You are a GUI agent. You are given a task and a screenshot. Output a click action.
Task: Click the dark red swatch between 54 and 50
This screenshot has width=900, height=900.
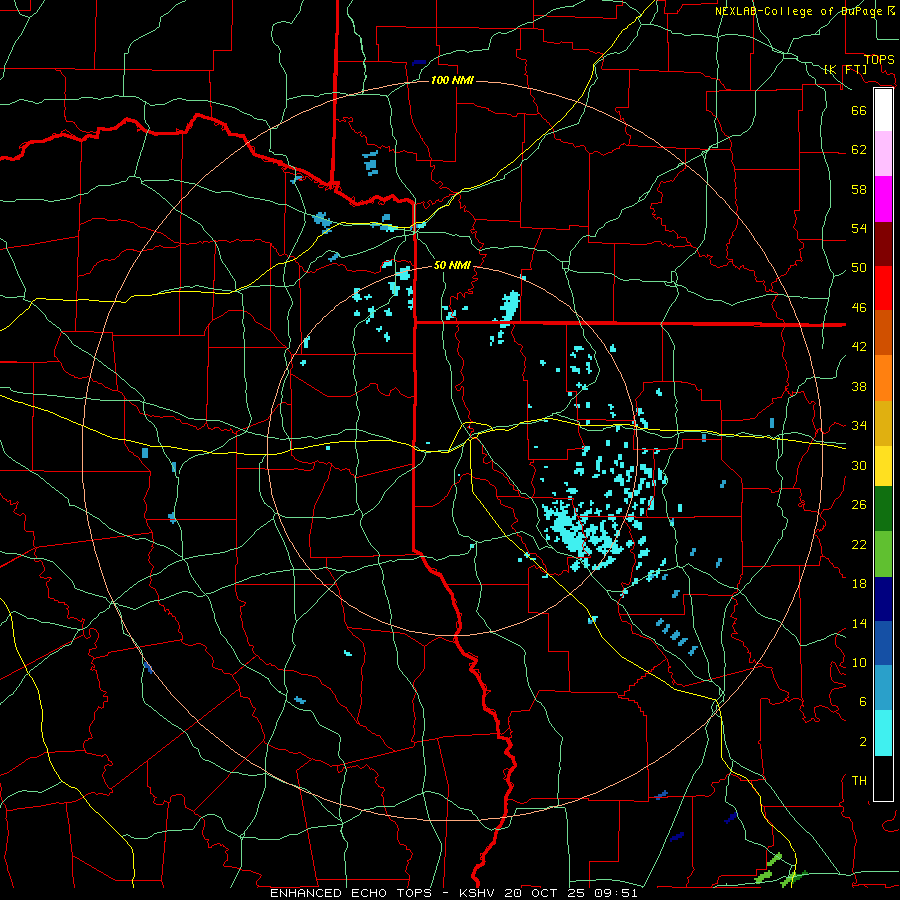[883, 244]
